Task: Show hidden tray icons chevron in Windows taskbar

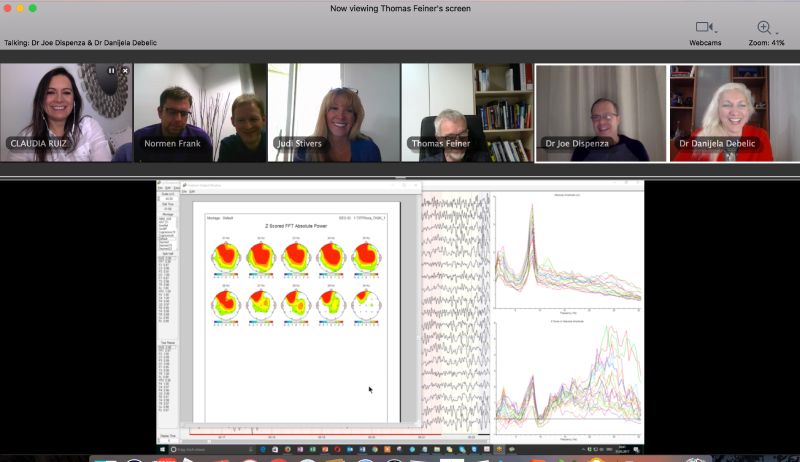Action: (x=583, y=449)
